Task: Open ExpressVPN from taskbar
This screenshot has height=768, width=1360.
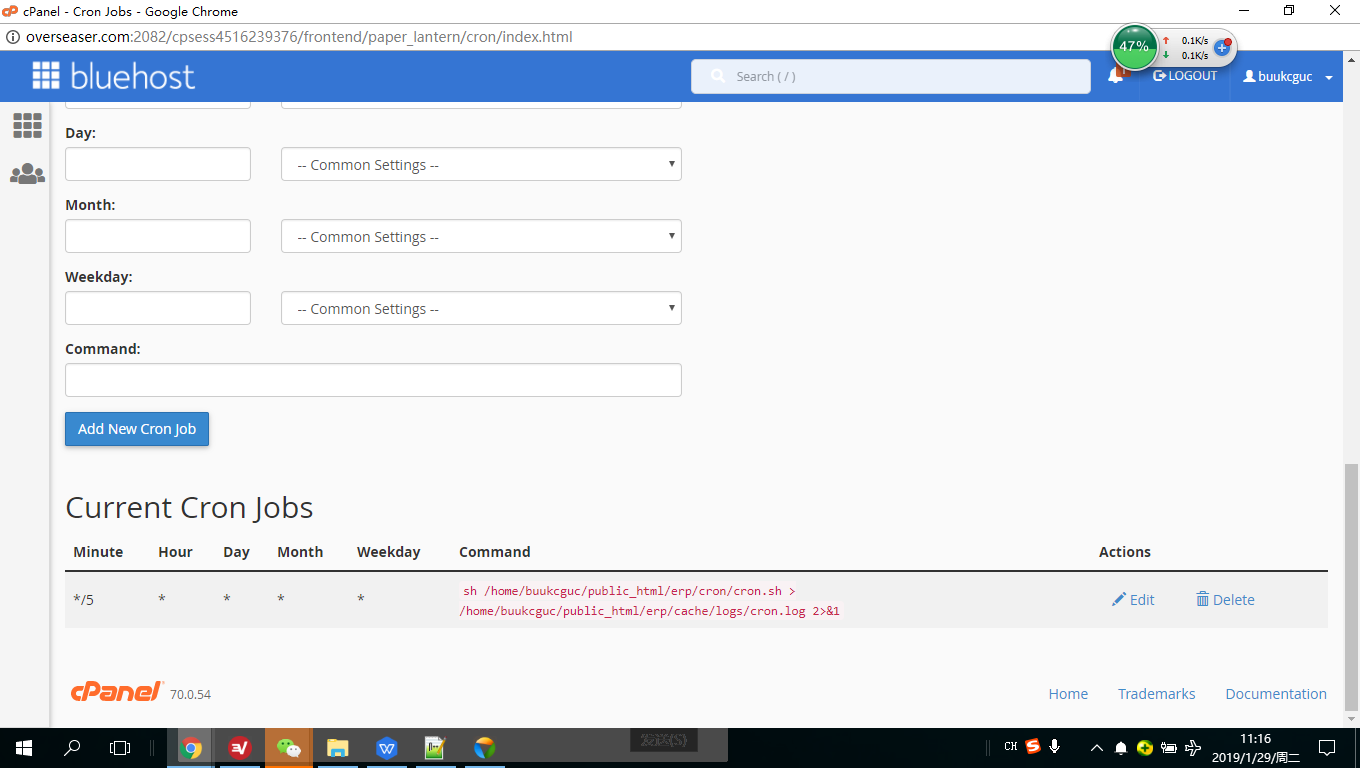Action: click(x=240, y=747)
